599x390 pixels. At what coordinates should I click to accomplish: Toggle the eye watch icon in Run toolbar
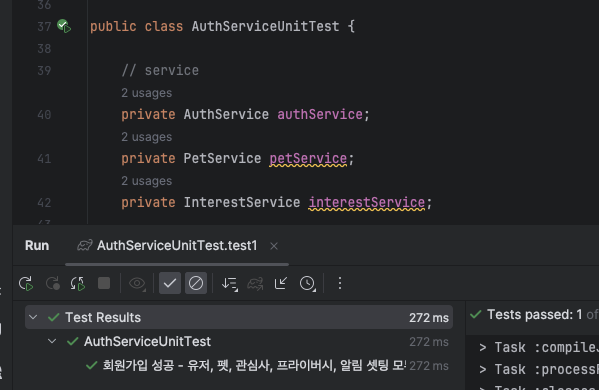point(137,283)
